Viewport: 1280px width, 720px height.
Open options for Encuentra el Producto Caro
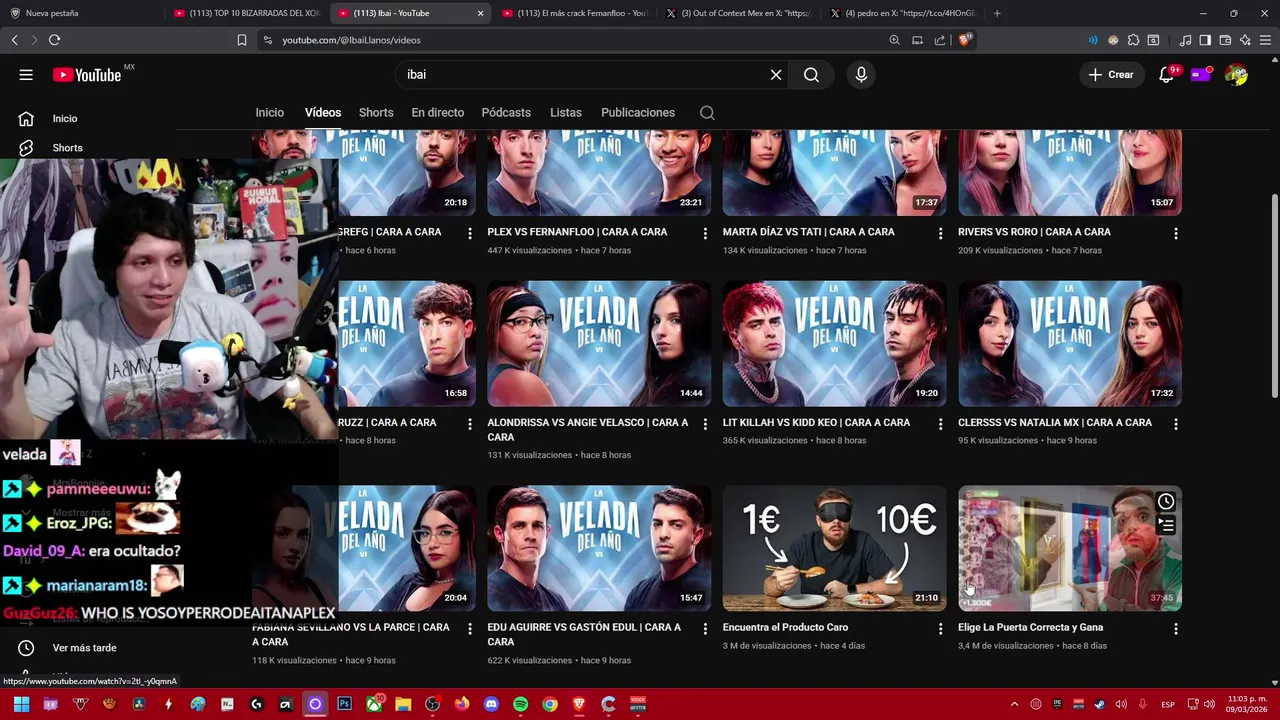[940, 629]
